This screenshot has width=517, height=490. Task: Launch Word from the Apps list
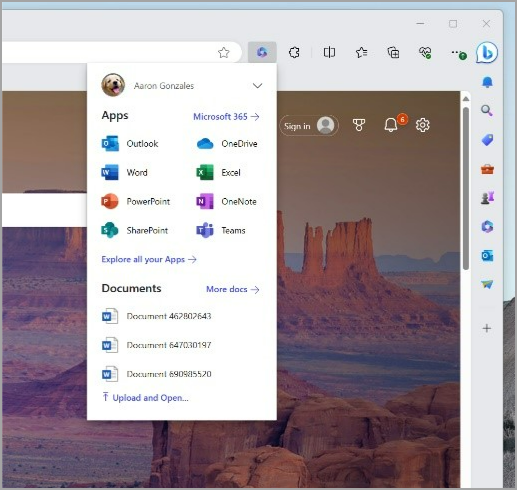(124, 172)
